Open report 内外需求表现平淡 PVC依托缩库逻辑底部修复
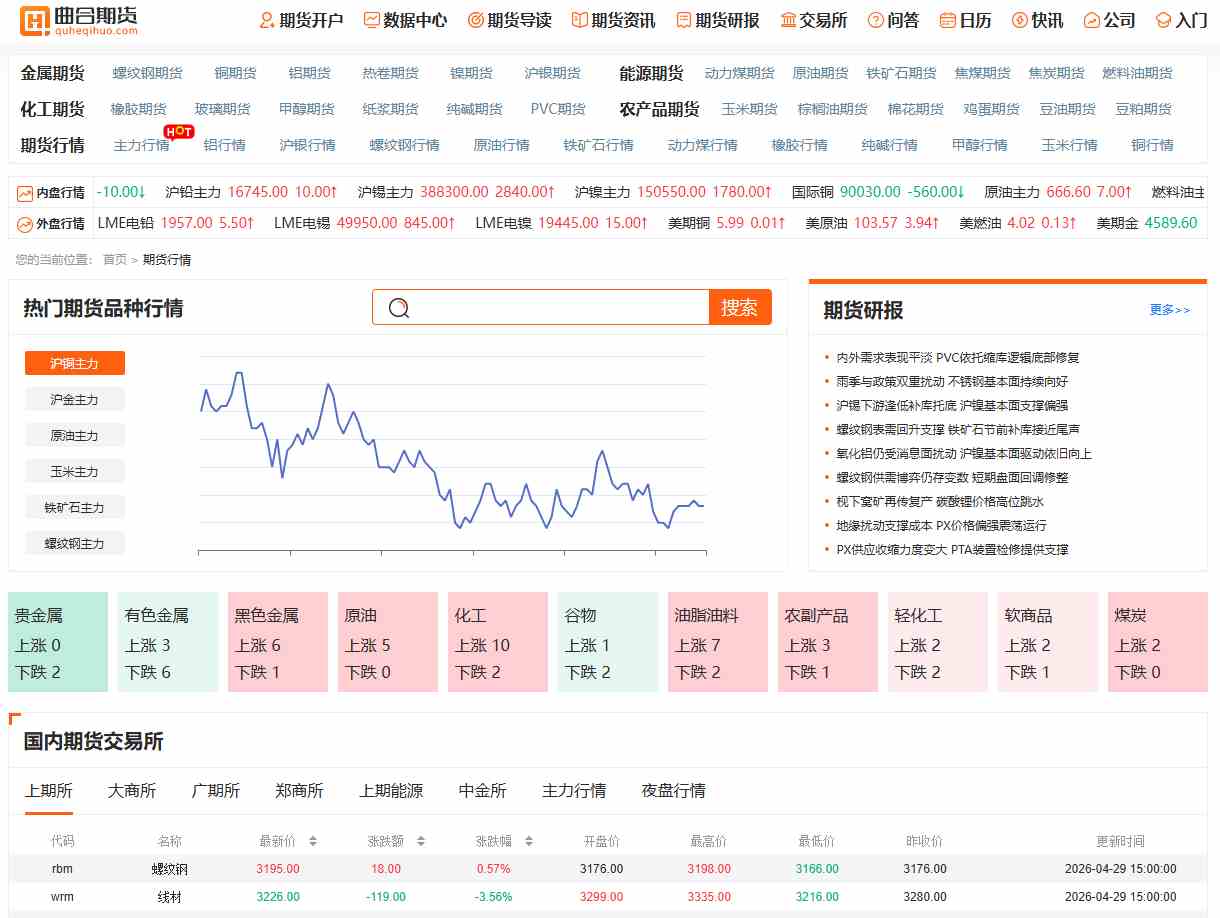 [958, 357]
